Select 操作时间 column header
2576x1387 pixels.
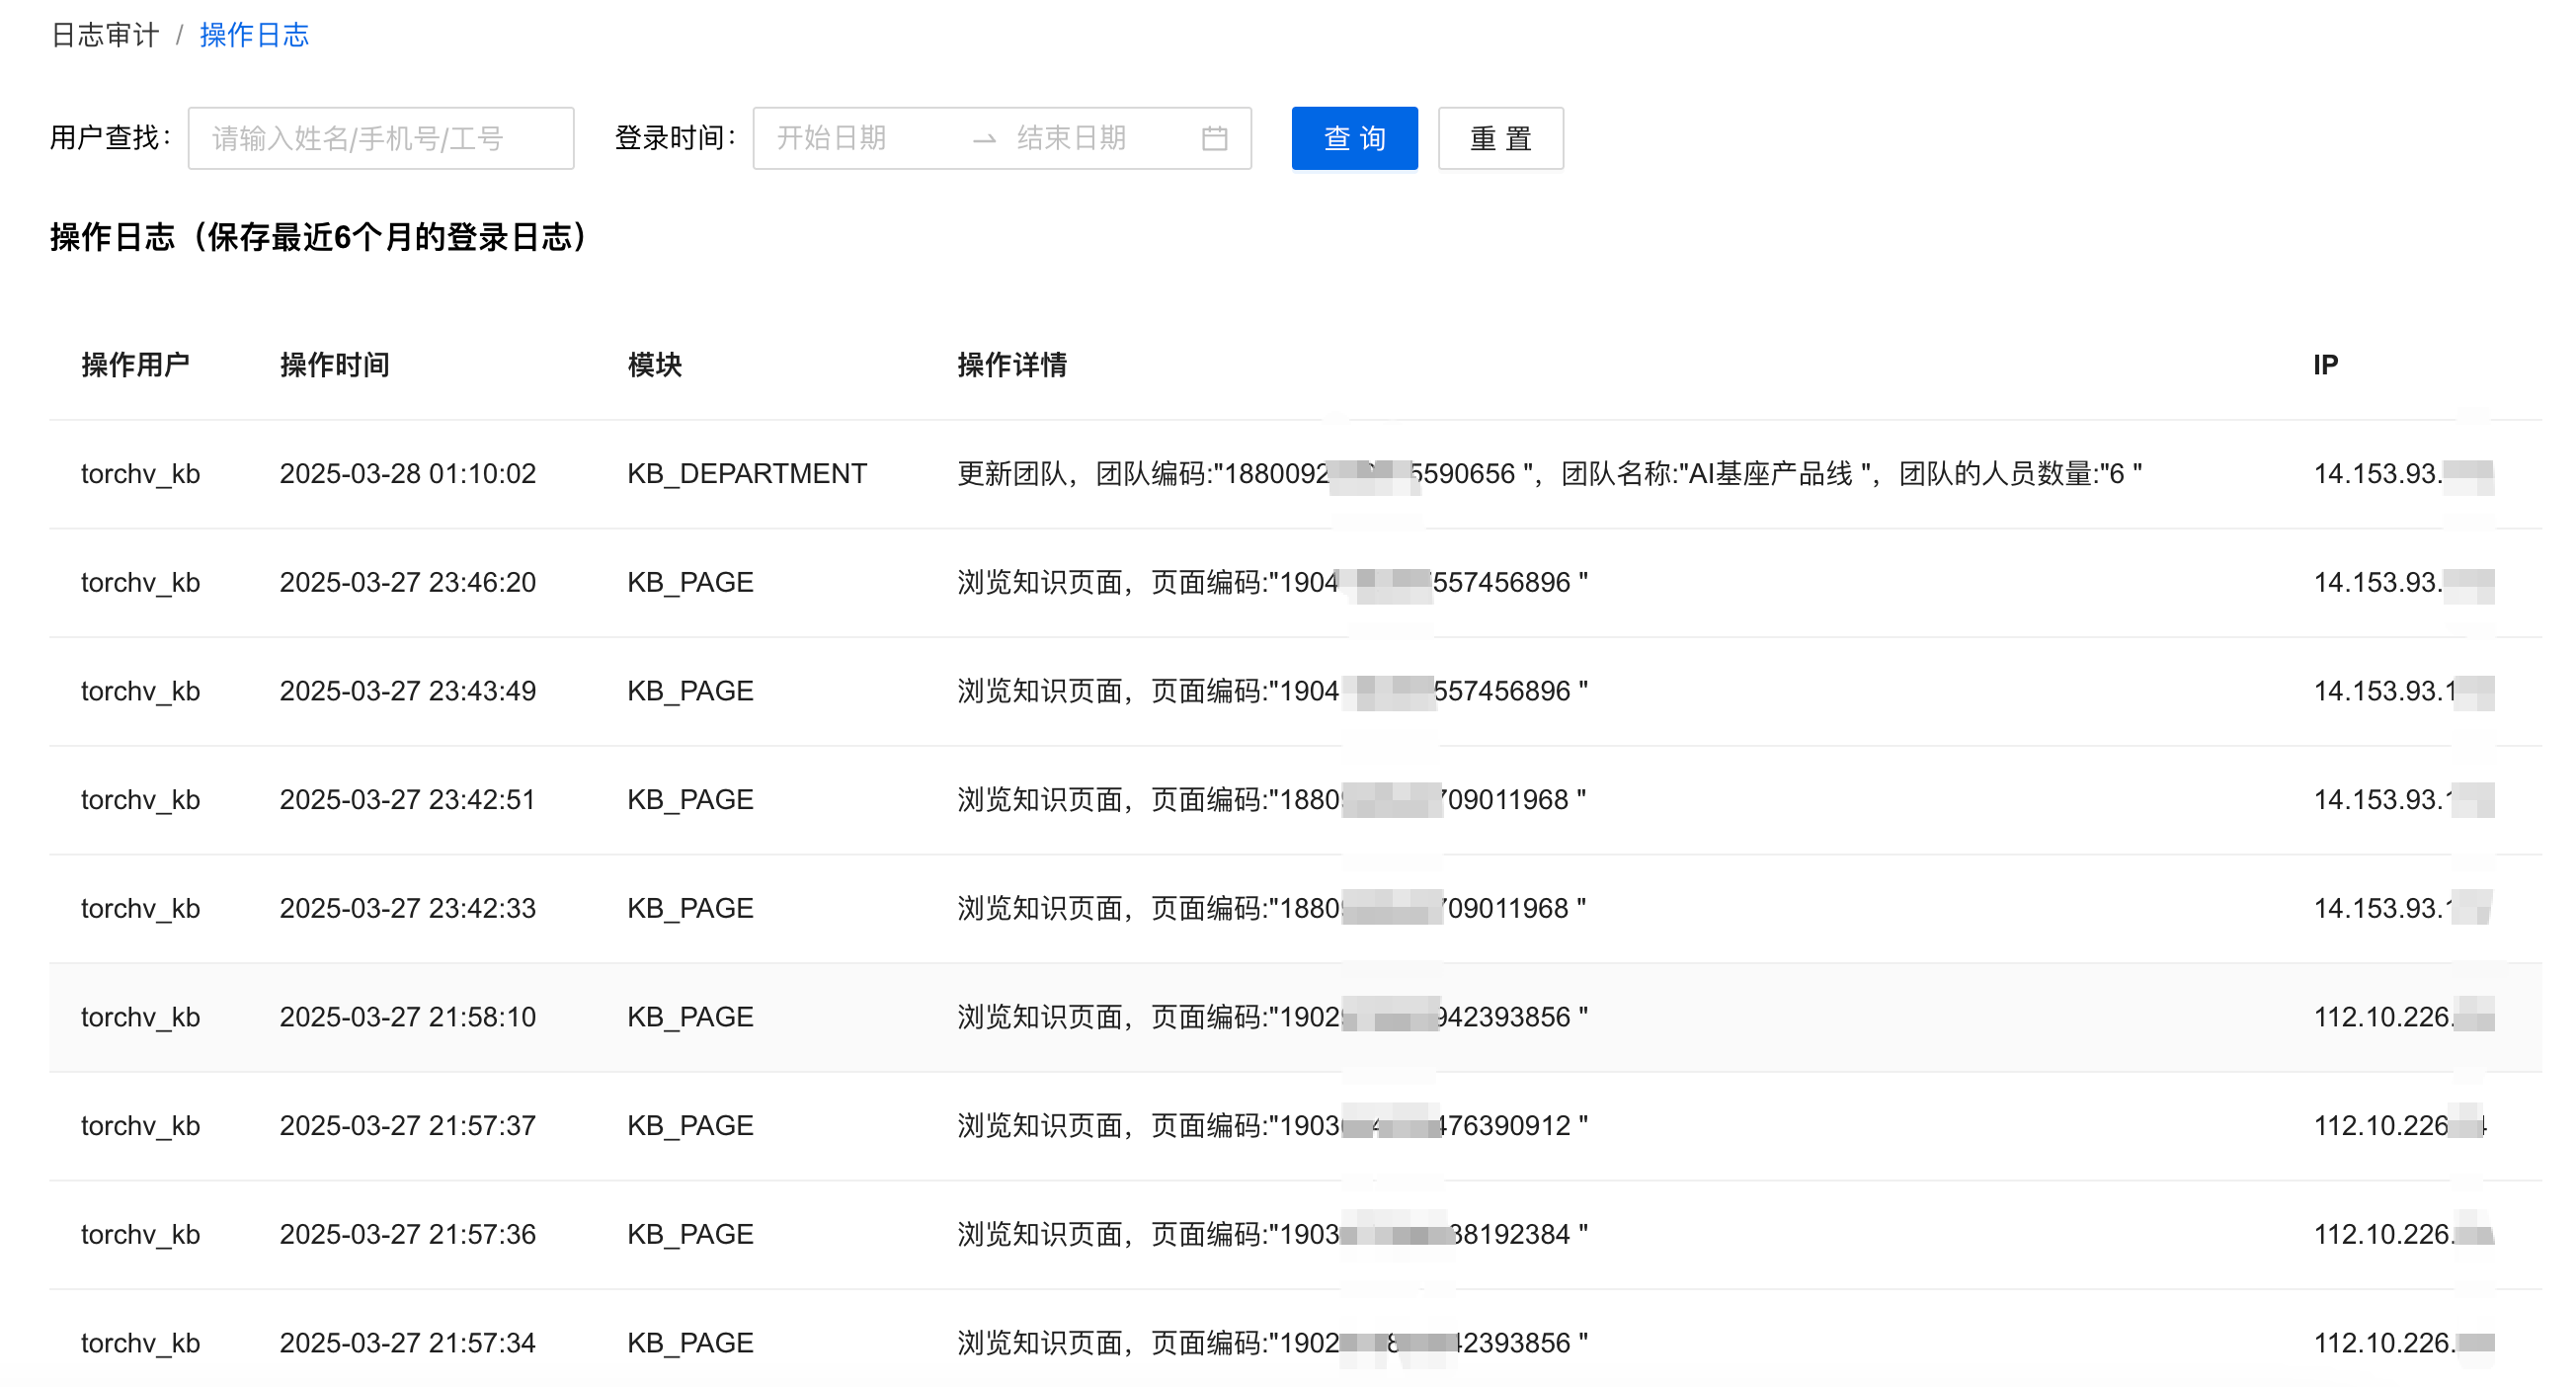(334, 365)
